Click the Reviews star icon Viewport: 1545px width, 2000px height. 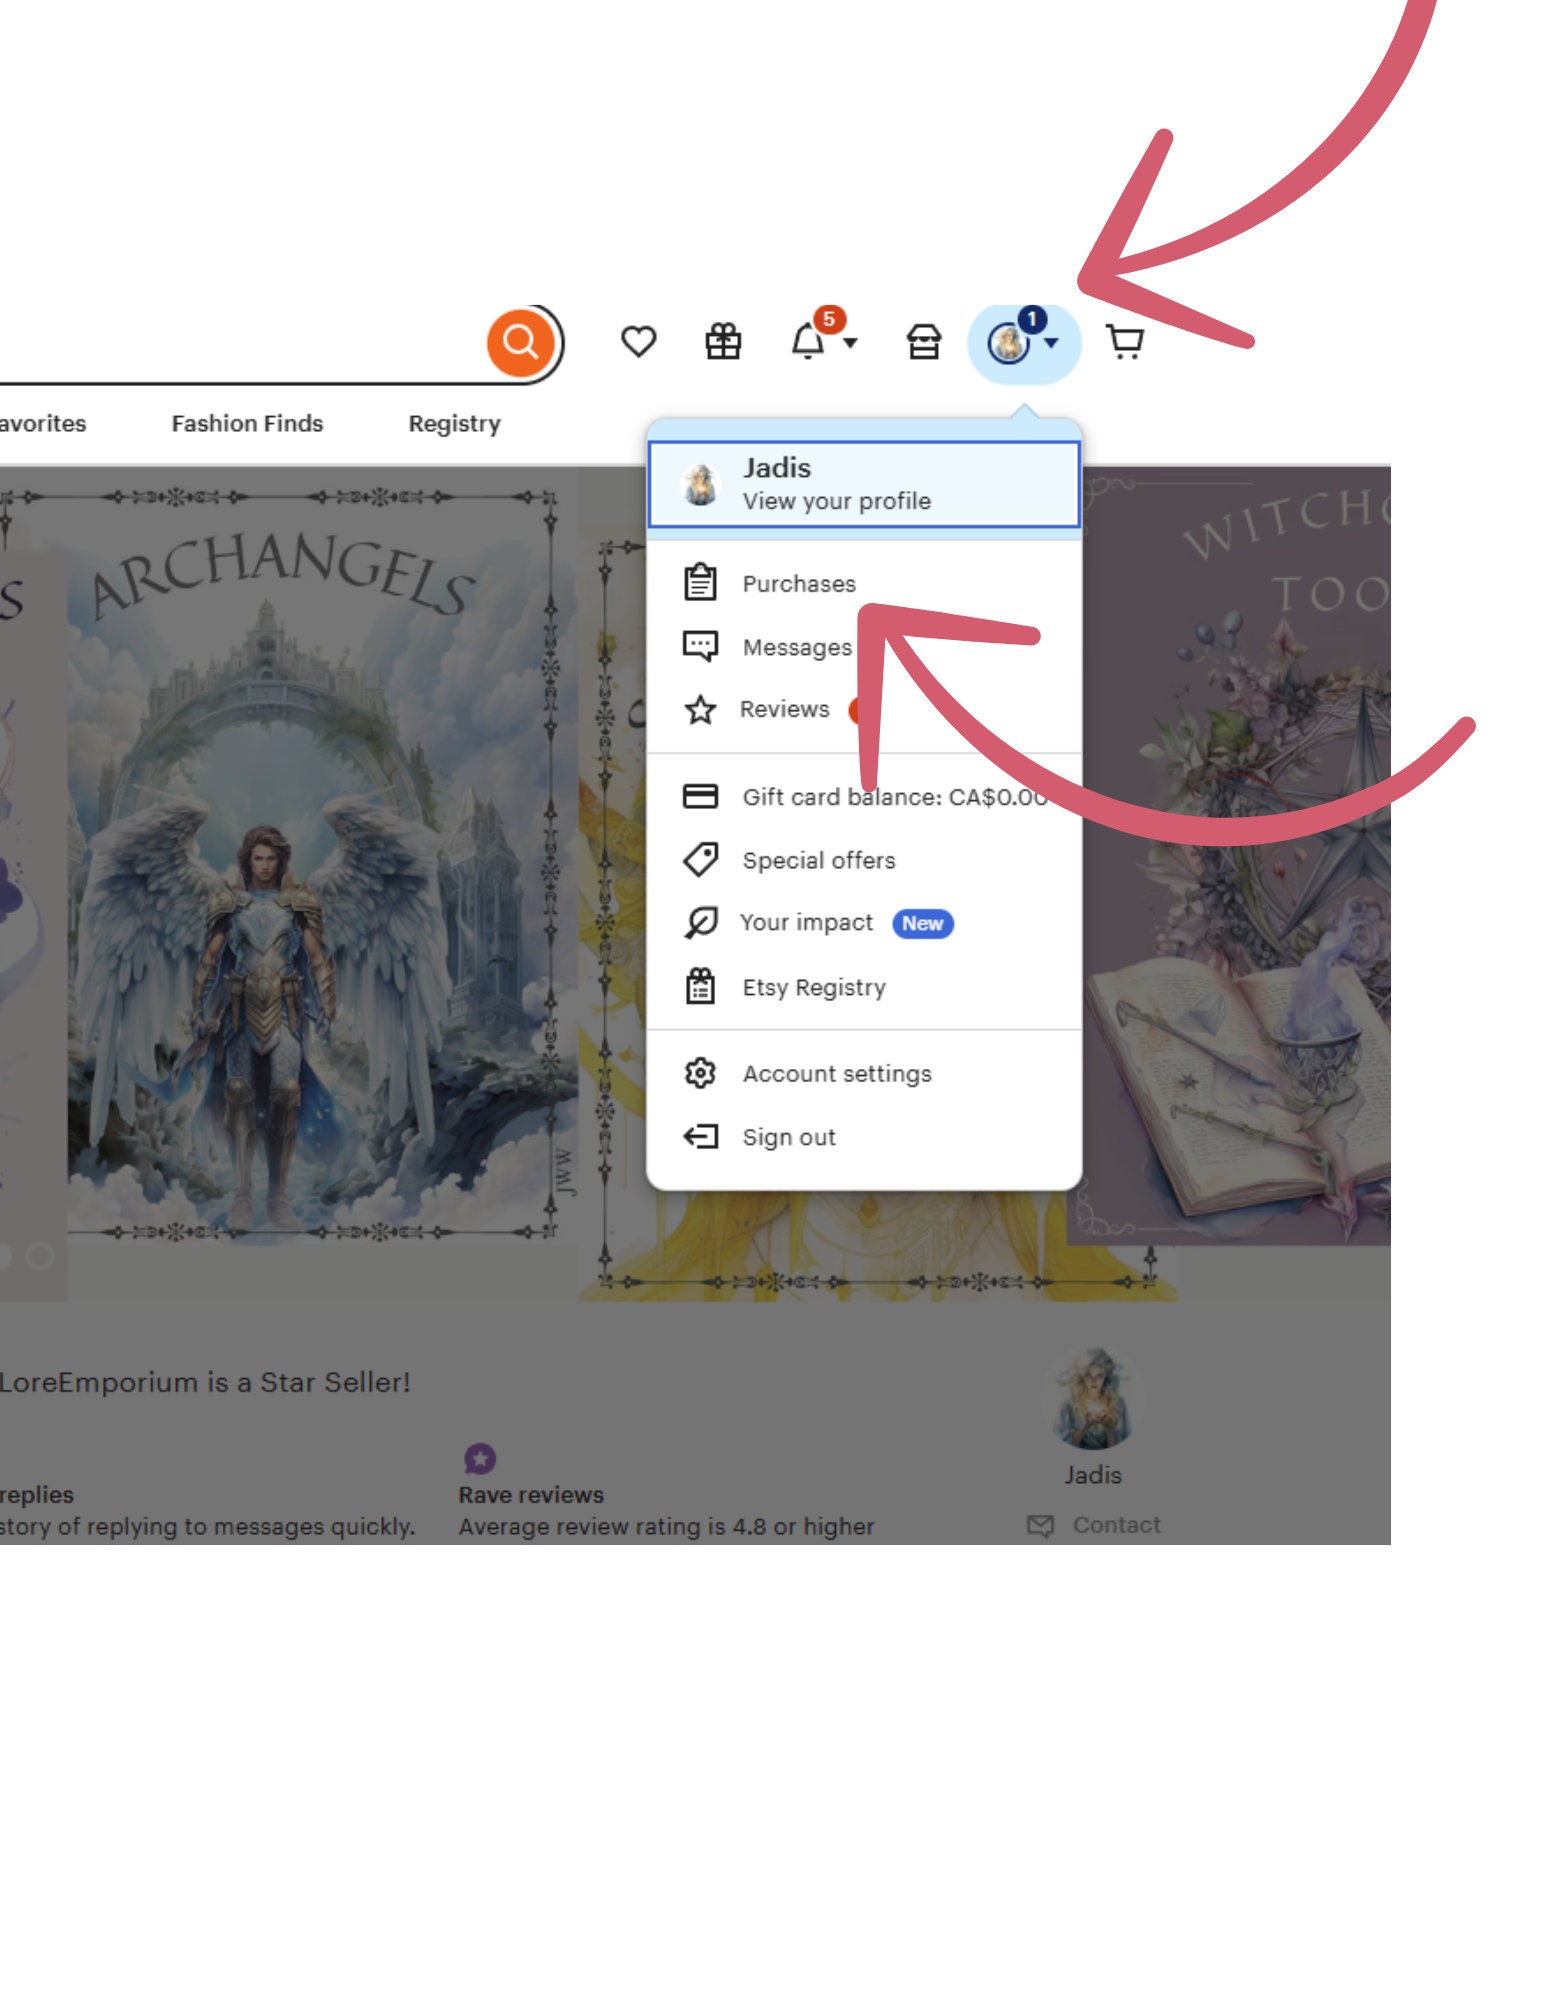pyautogui.click(x=700, y=710)
